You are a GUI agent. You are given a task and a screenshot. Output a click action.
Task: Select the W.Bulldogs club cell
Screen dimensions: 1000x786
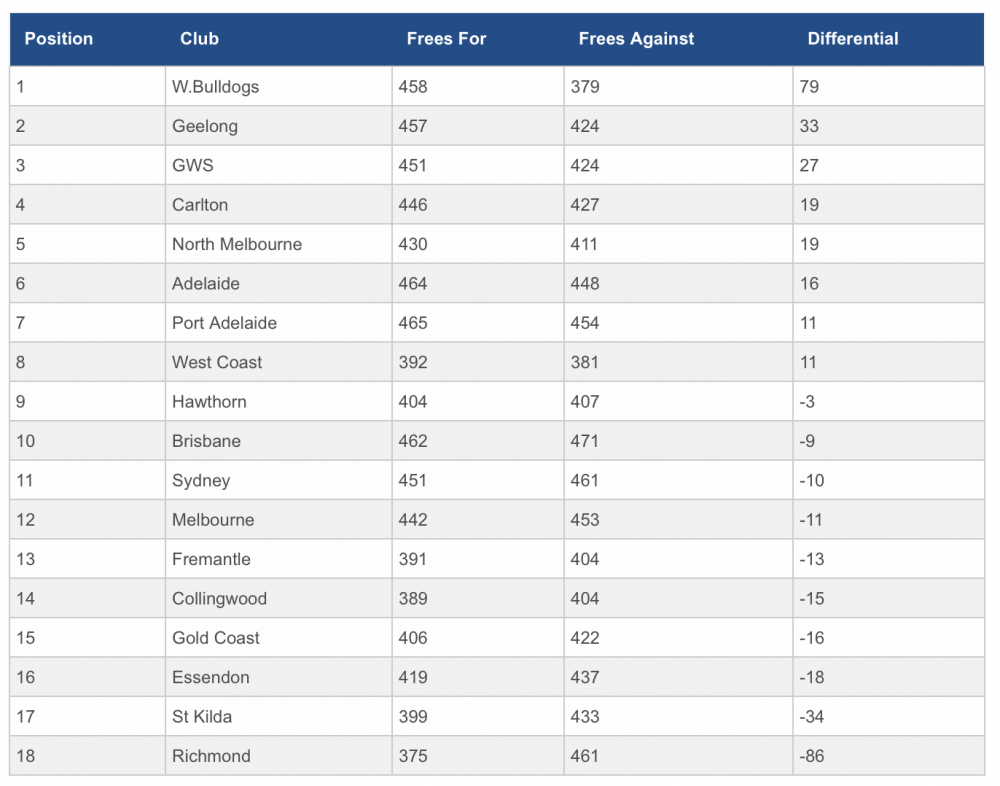coord(279,87)
